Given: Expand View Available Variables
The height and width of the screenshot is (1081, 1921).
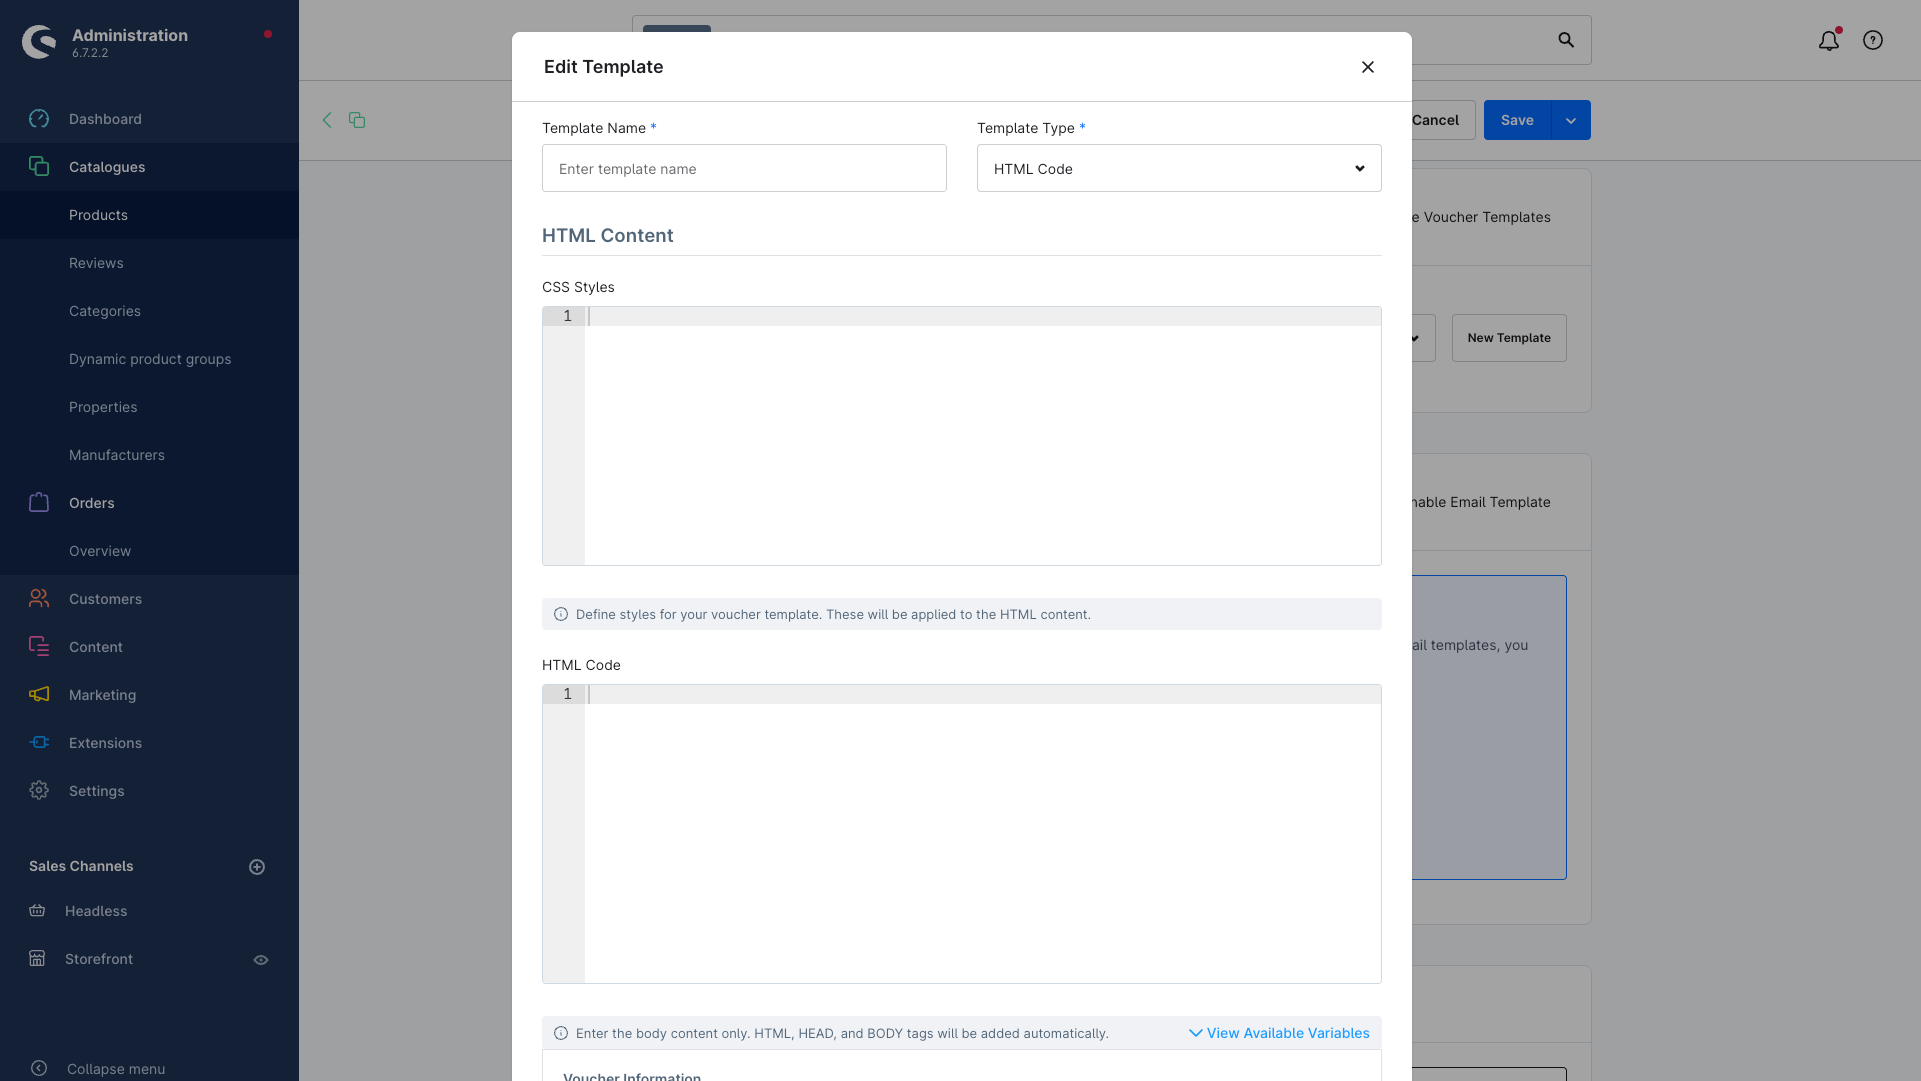Looking at the screenshot, I should point(1278,1034).
